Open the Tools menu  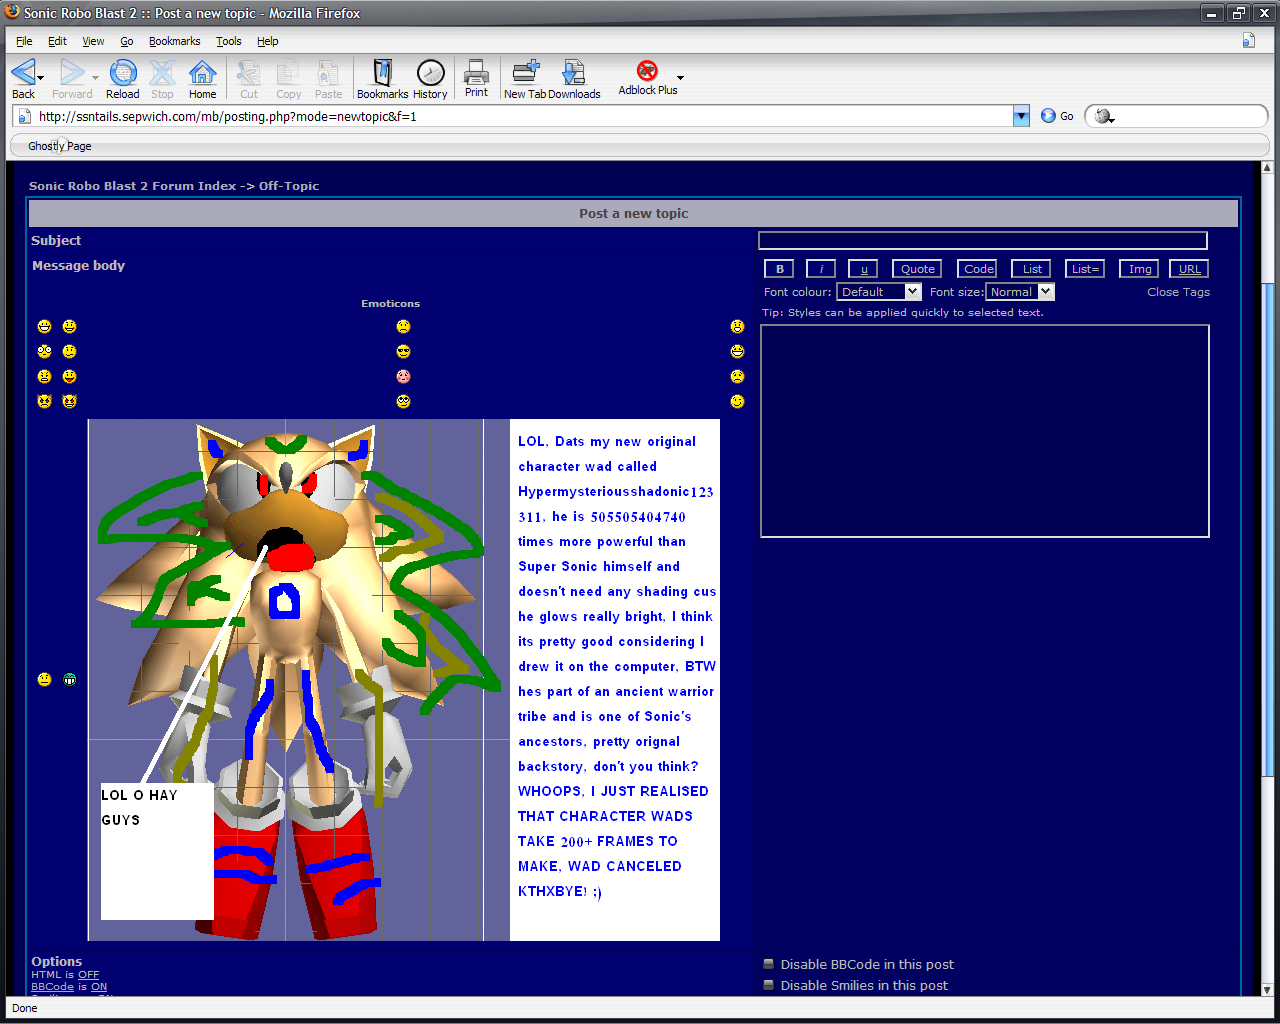228,41
